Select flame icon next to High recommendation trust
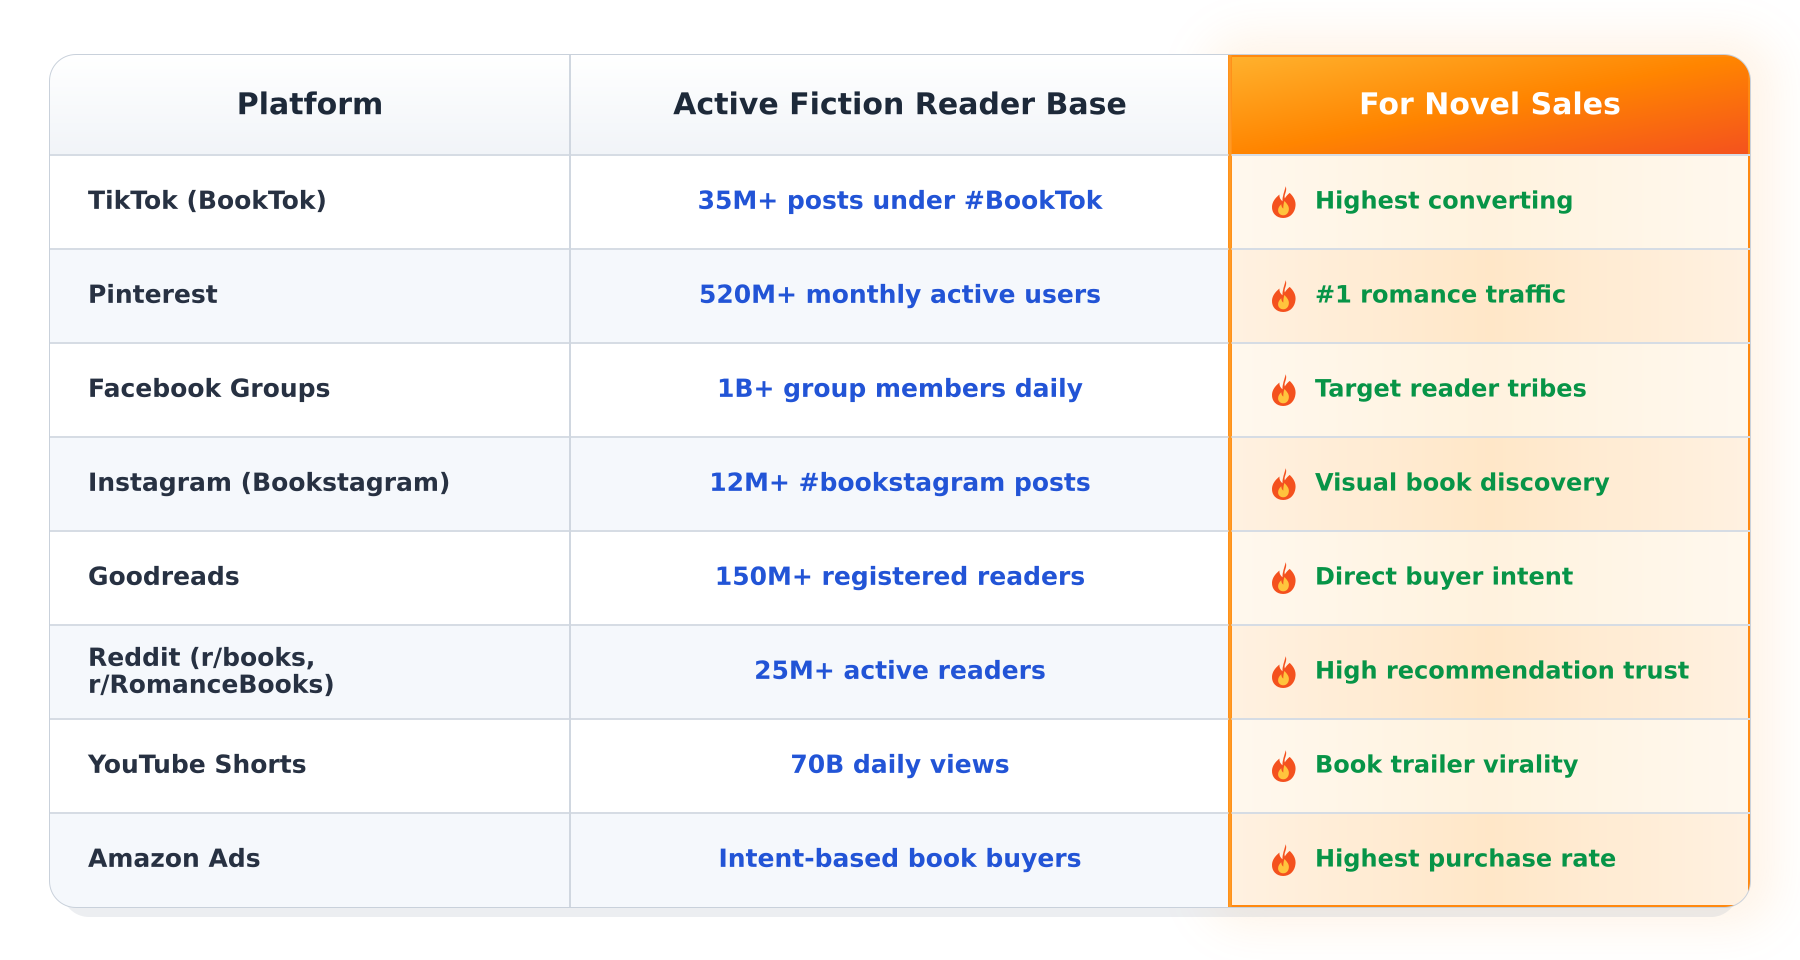Viewport: 1800px width, 960px height. (1284, 673)
